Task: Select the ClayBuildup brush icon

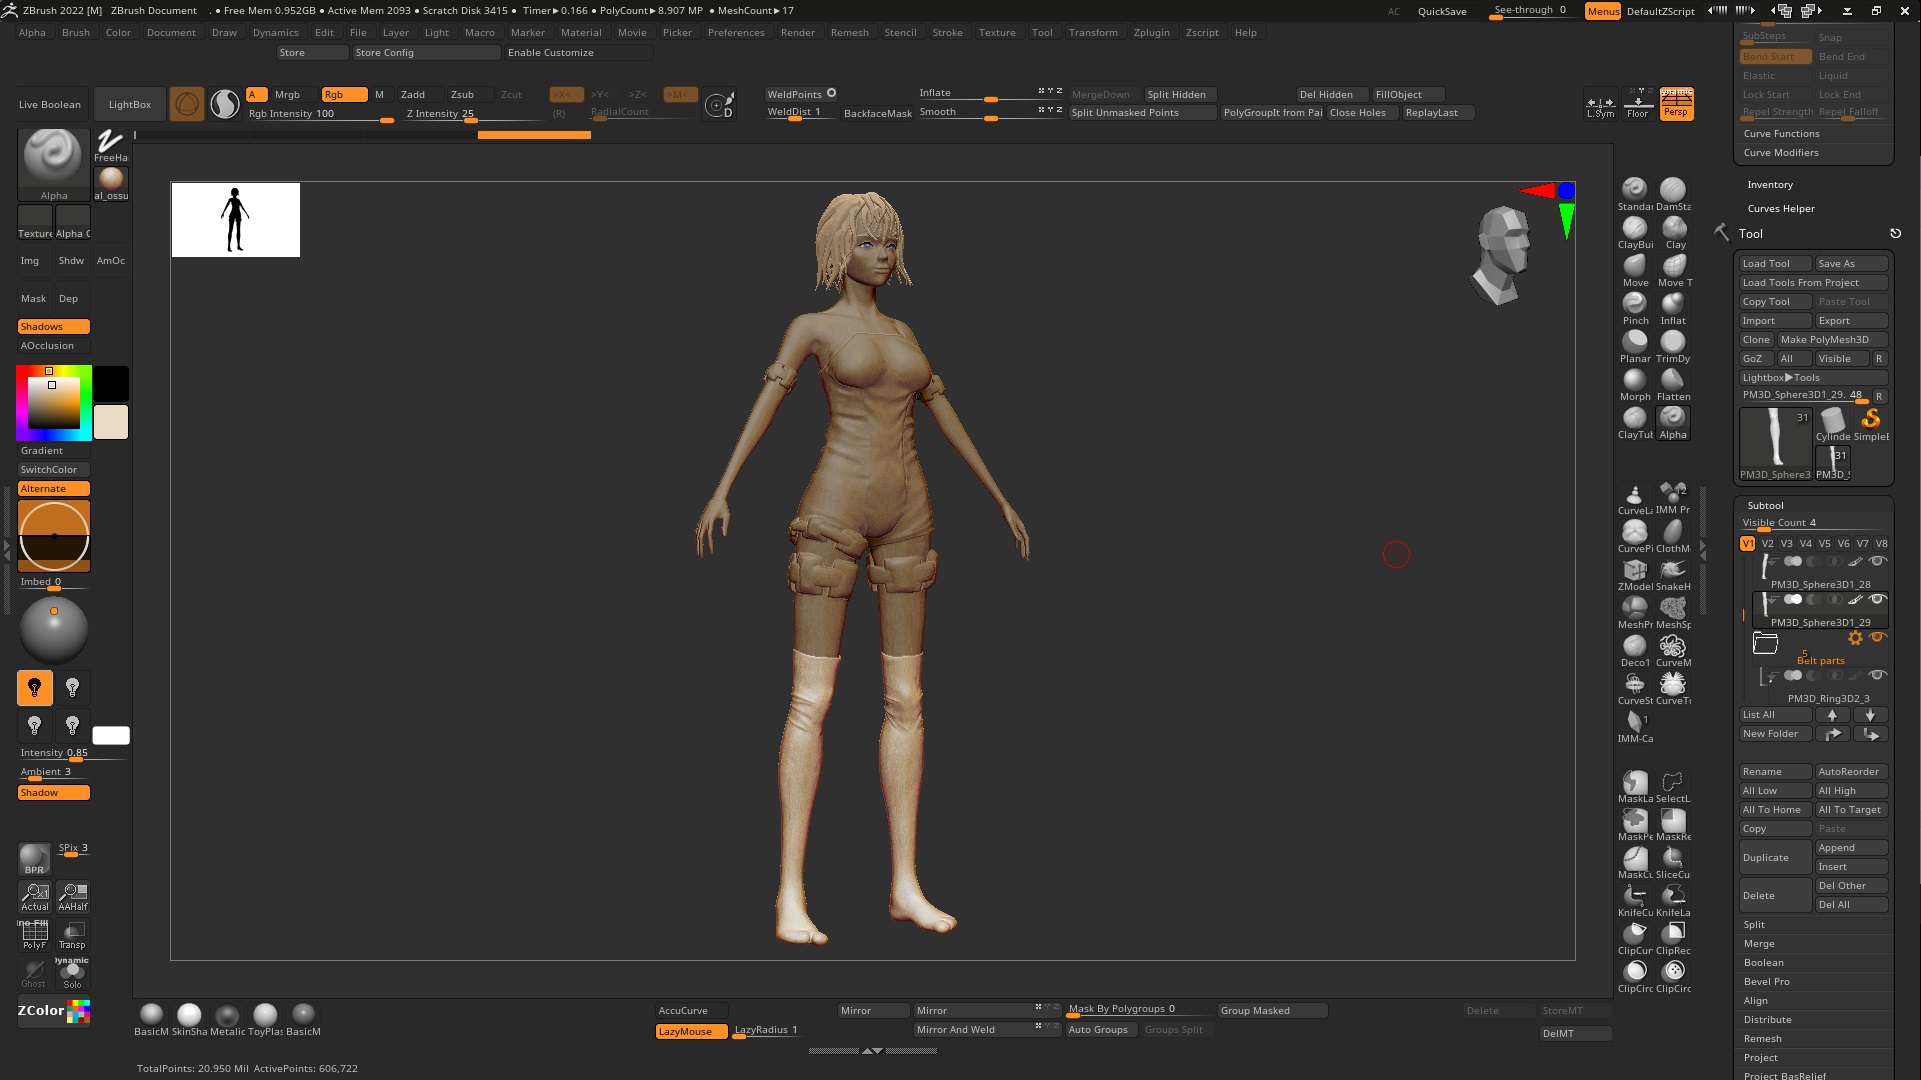Action: pyautogui.click(x=1634, y=229)
